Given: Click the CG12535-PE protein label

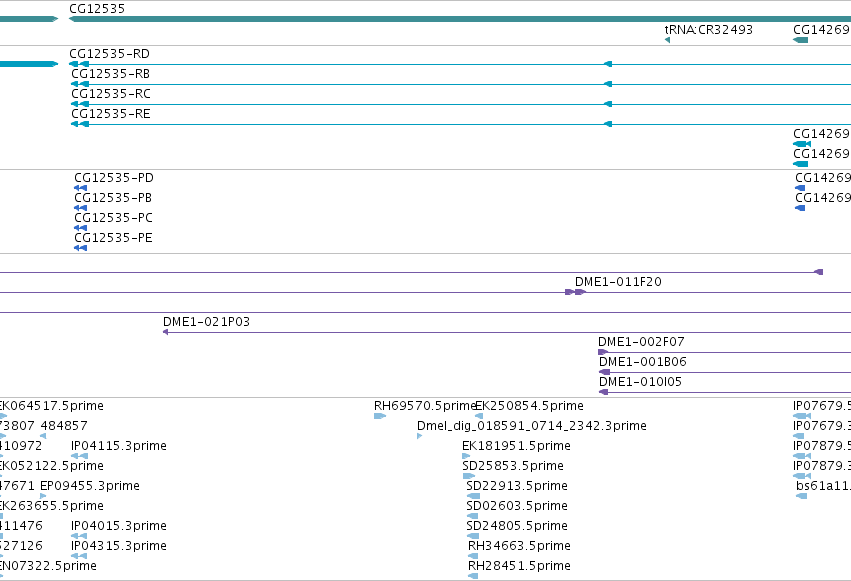Looking at the screenshot, I should tap(113, 238).
